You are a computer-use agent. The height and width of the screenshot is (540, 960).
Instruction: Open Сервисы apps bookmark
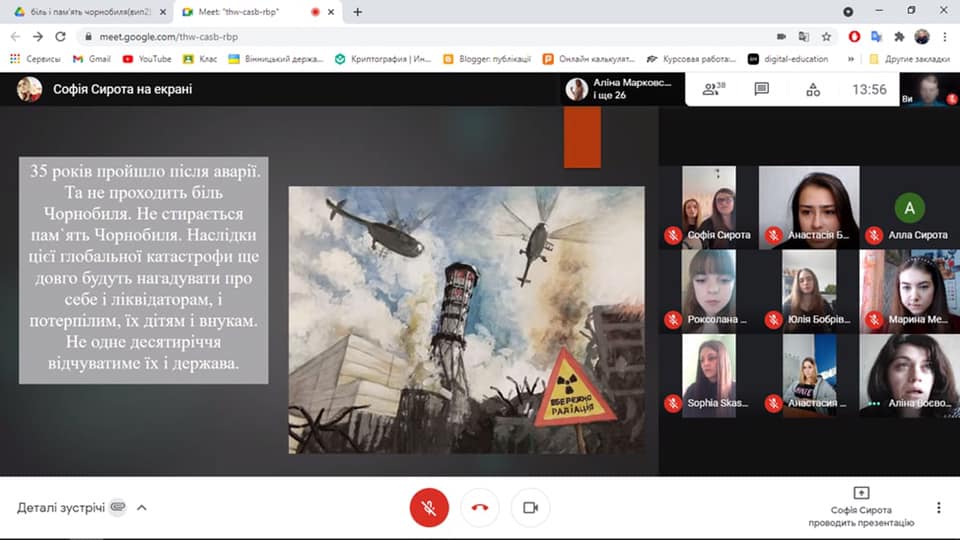[36, 59]
